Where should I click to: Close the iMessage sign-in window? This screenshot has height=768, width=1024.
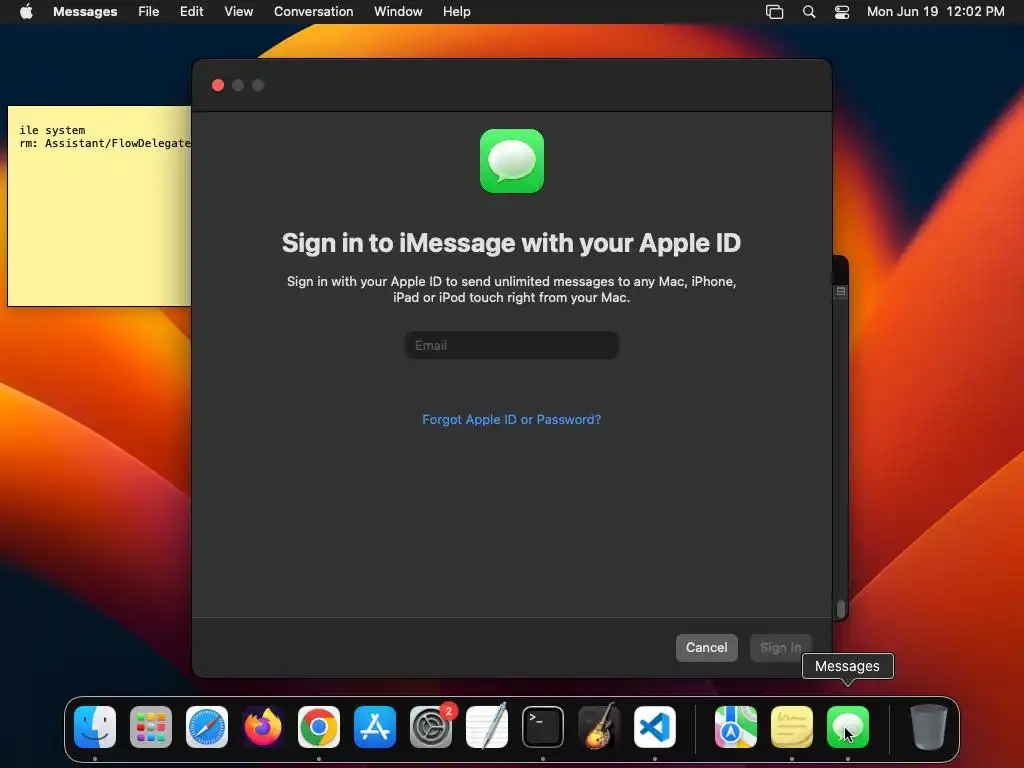[x=218, y=86]
